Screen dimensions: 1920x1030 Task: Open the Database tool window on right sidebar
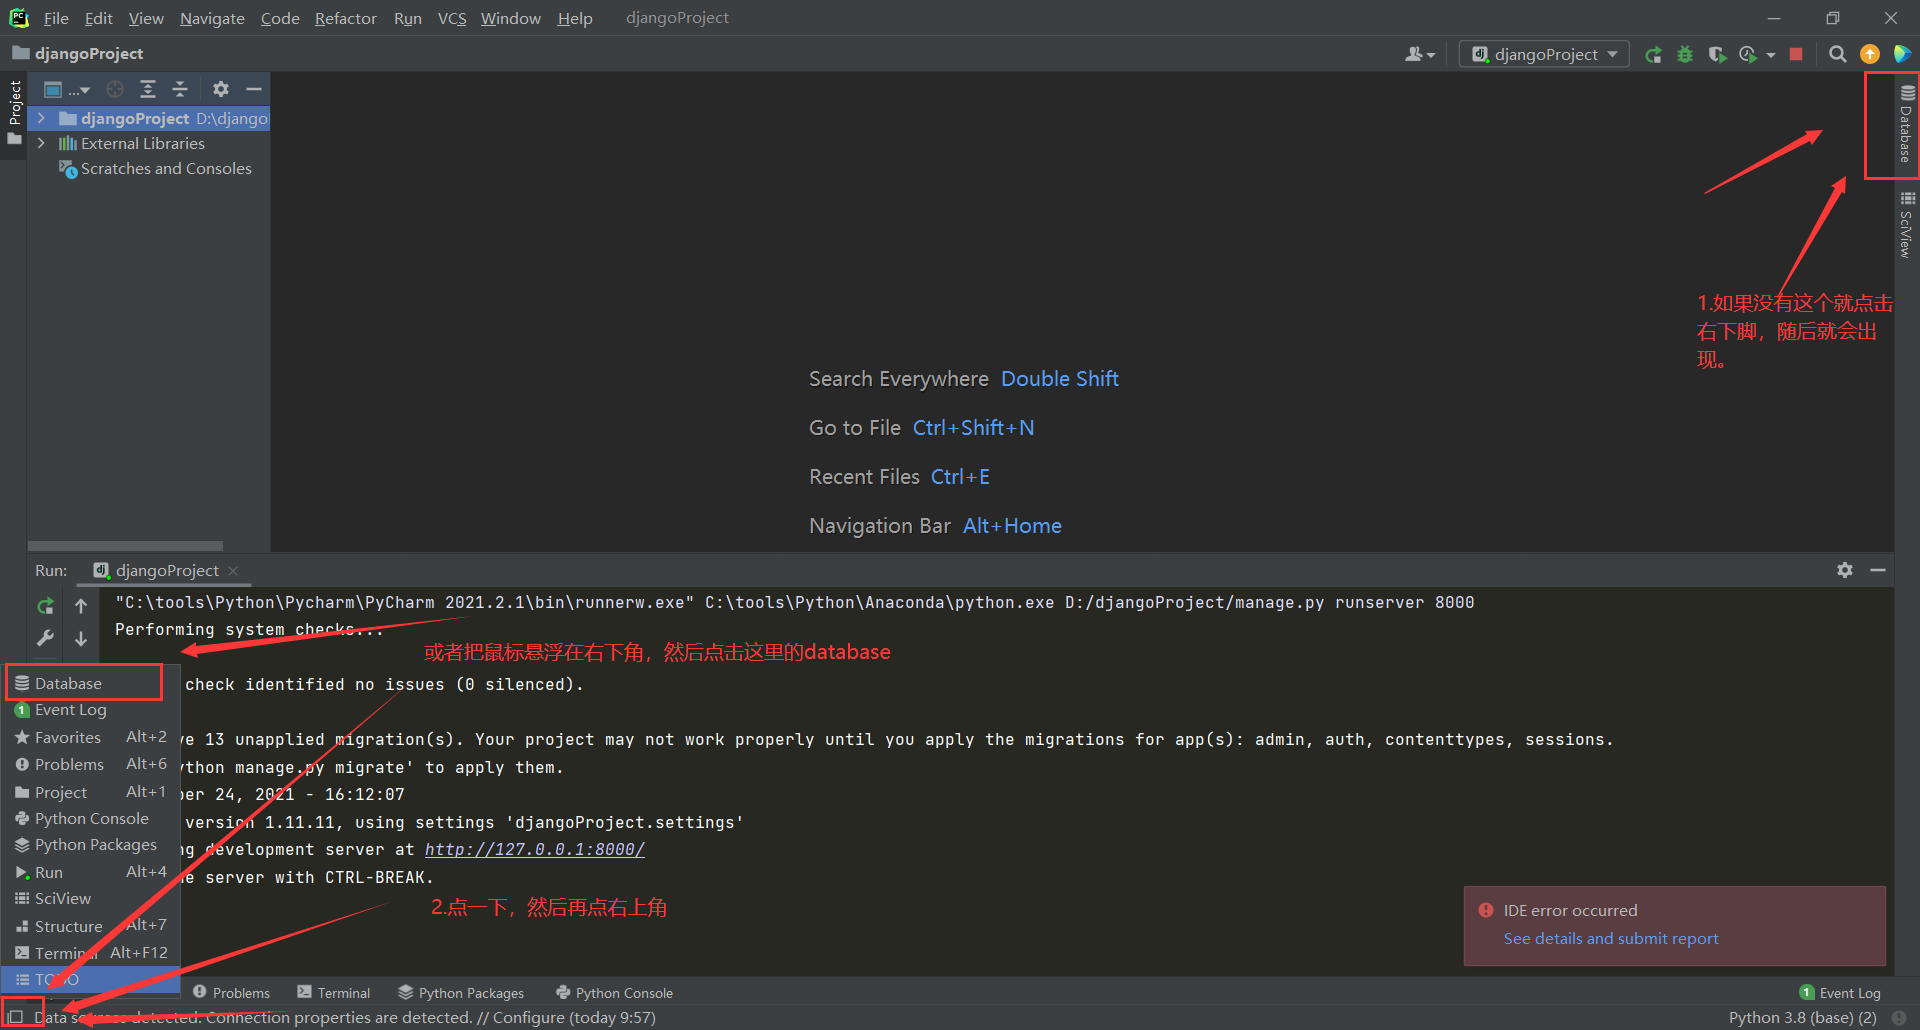click(1906, 124)
